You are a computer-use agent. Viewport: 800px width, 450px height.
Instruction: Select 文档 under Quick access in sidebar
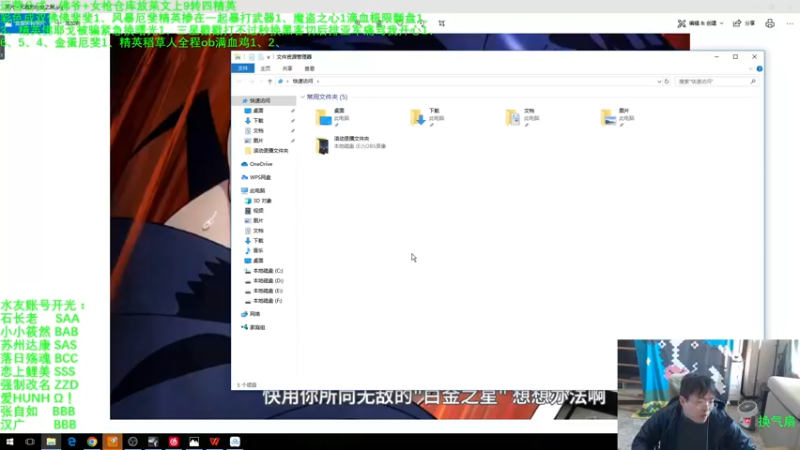coord(258,131)
